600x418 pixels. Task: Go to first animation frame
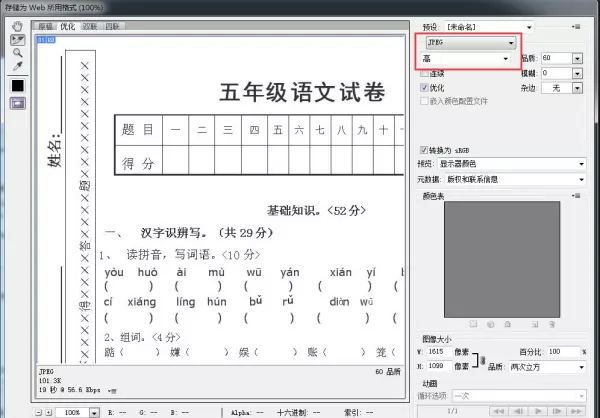(499, 411)
